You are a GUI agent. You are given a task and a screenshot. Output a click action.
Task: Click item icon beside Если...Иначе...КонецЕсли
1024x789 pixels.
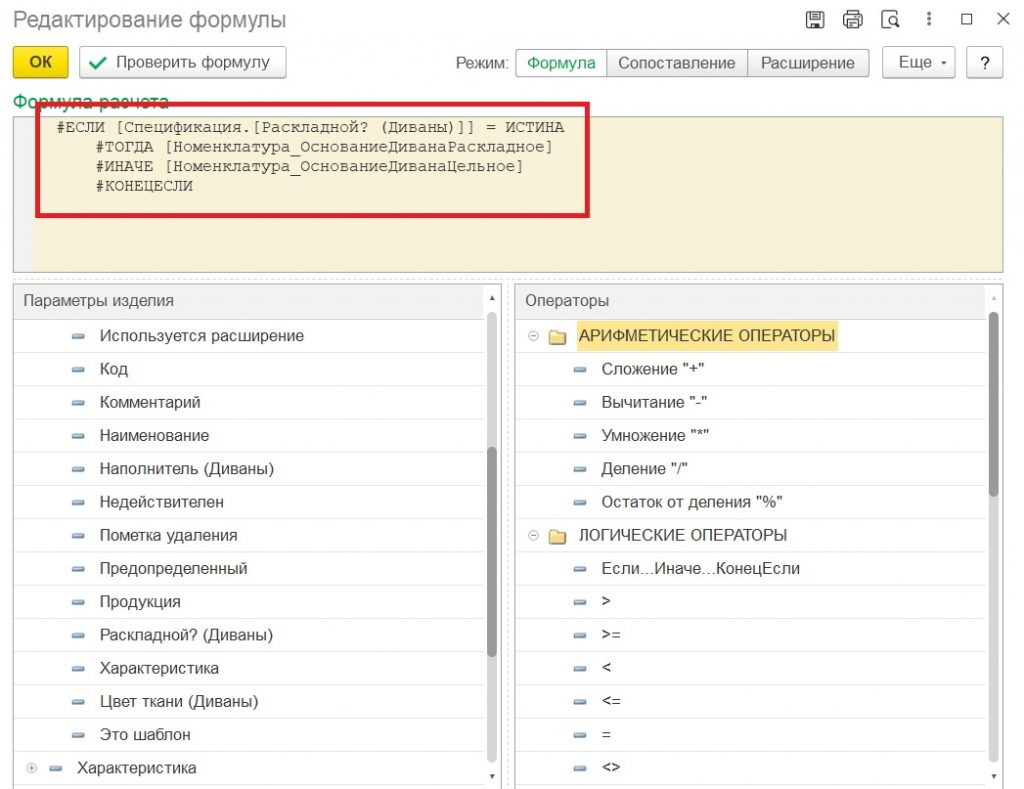pos(580,570)
